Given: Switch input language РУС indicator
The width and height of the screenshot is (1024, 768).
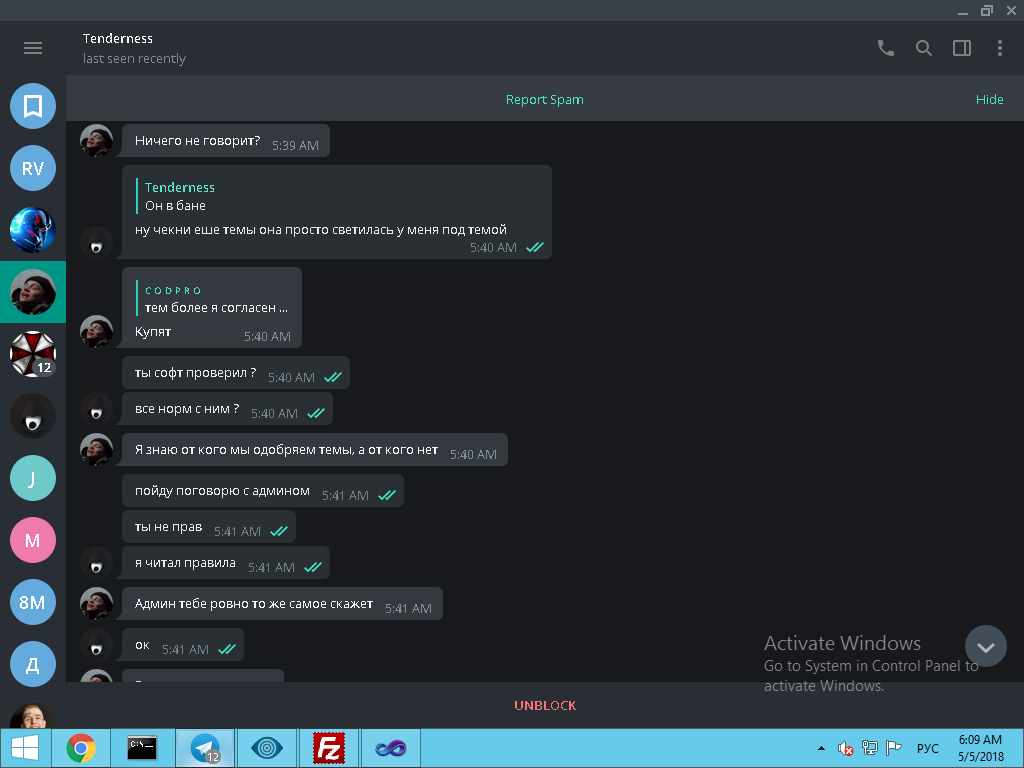Looking at the screenshot, I should point(927,748).
